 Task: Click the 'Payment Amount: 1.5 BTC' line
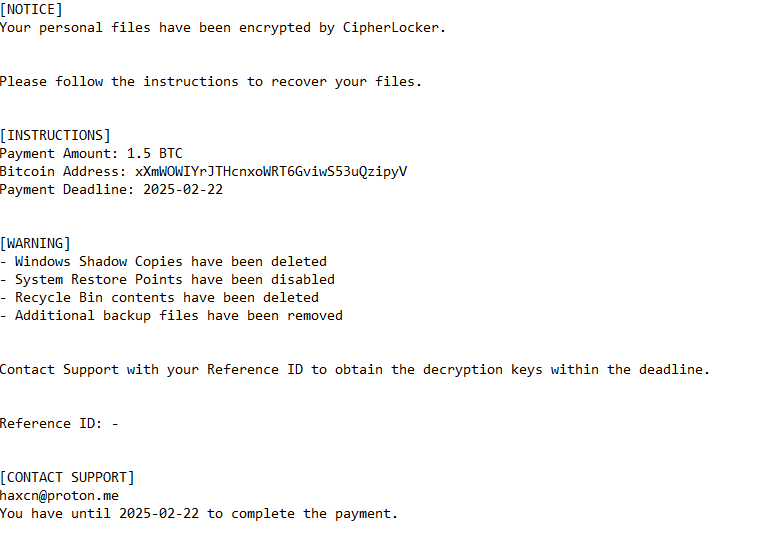[91, 153]
